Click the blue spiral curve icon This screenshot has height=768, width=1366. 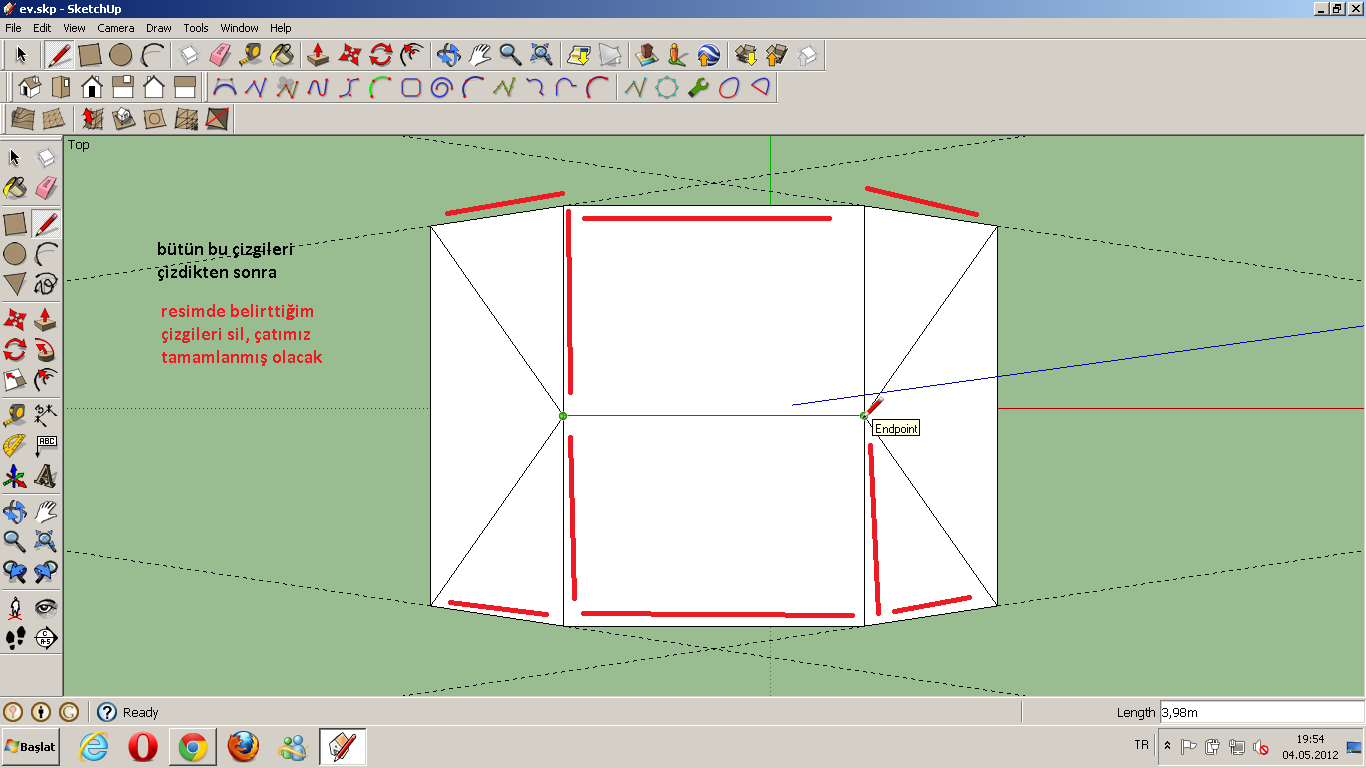click(441, 87)
